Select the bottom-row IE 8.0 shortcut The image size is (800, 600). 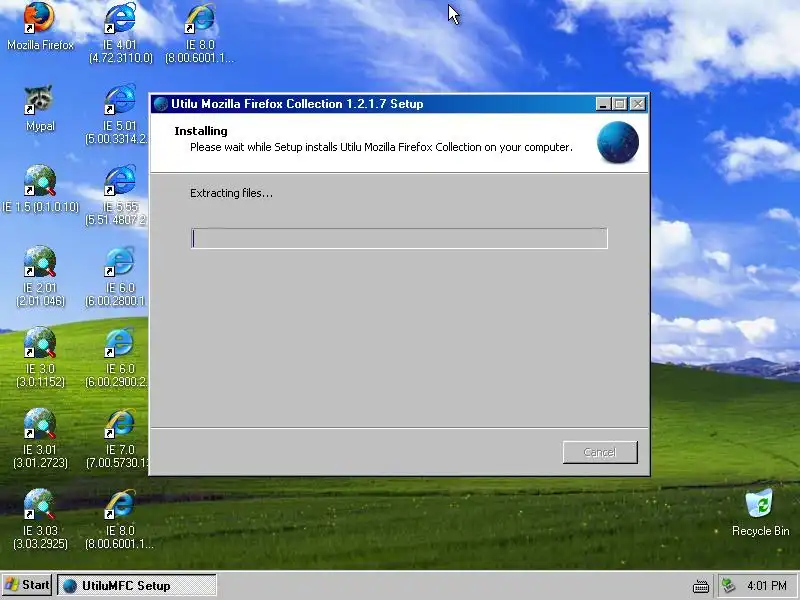[x=119, y=519]
